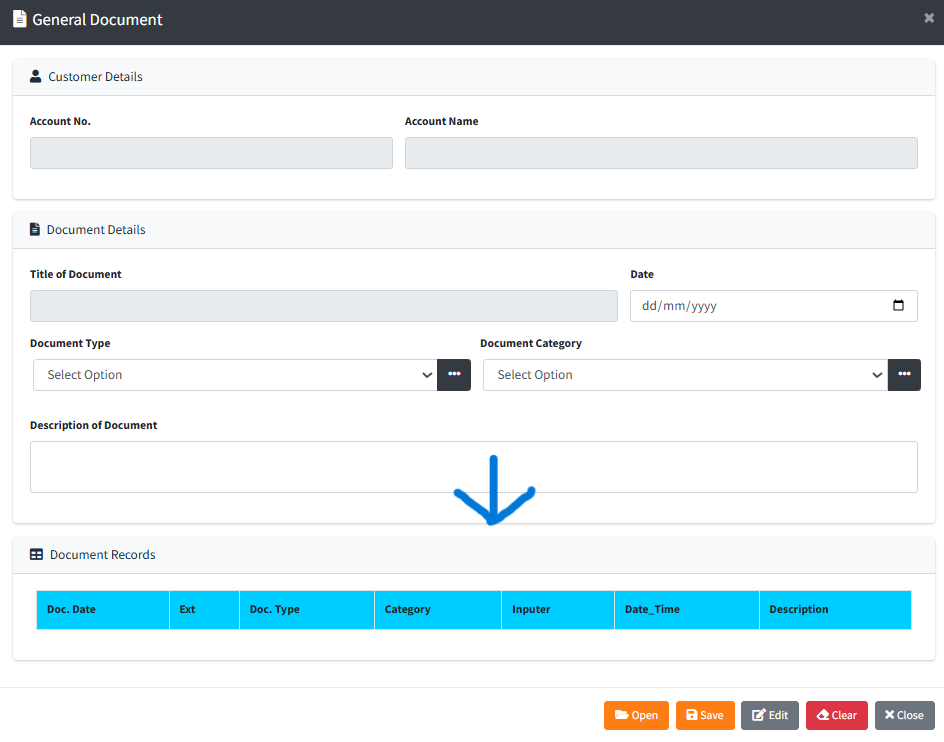Click into the Account No. field

211,153
